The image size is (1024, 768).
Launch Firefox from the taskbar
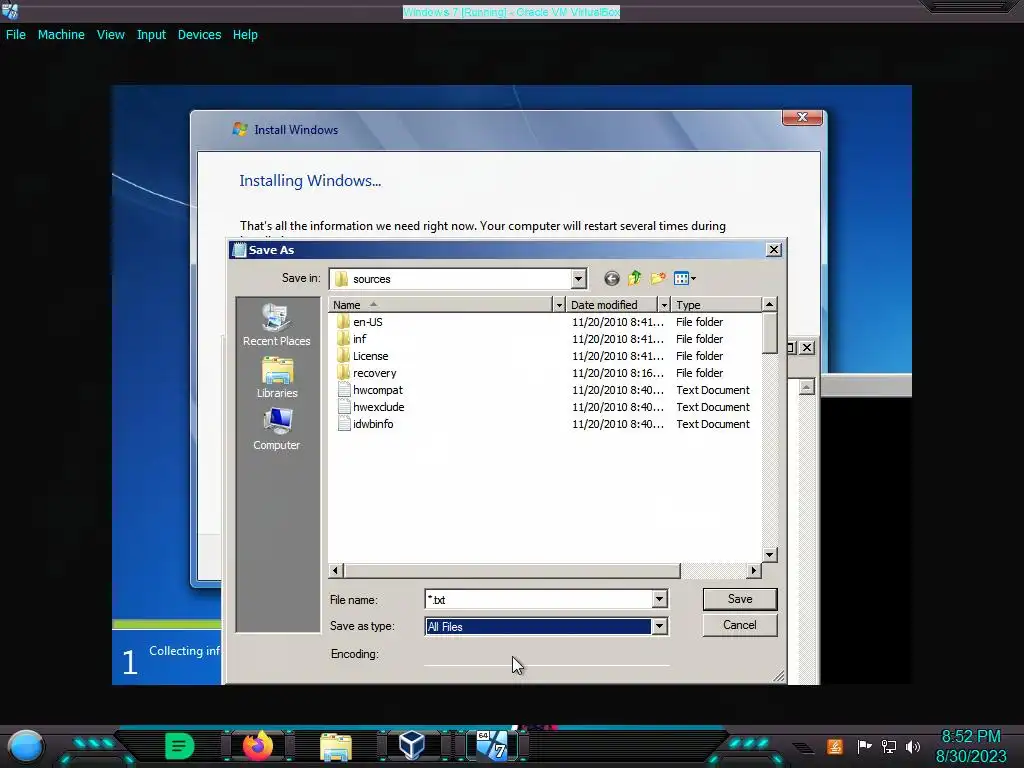coord(258,745)
